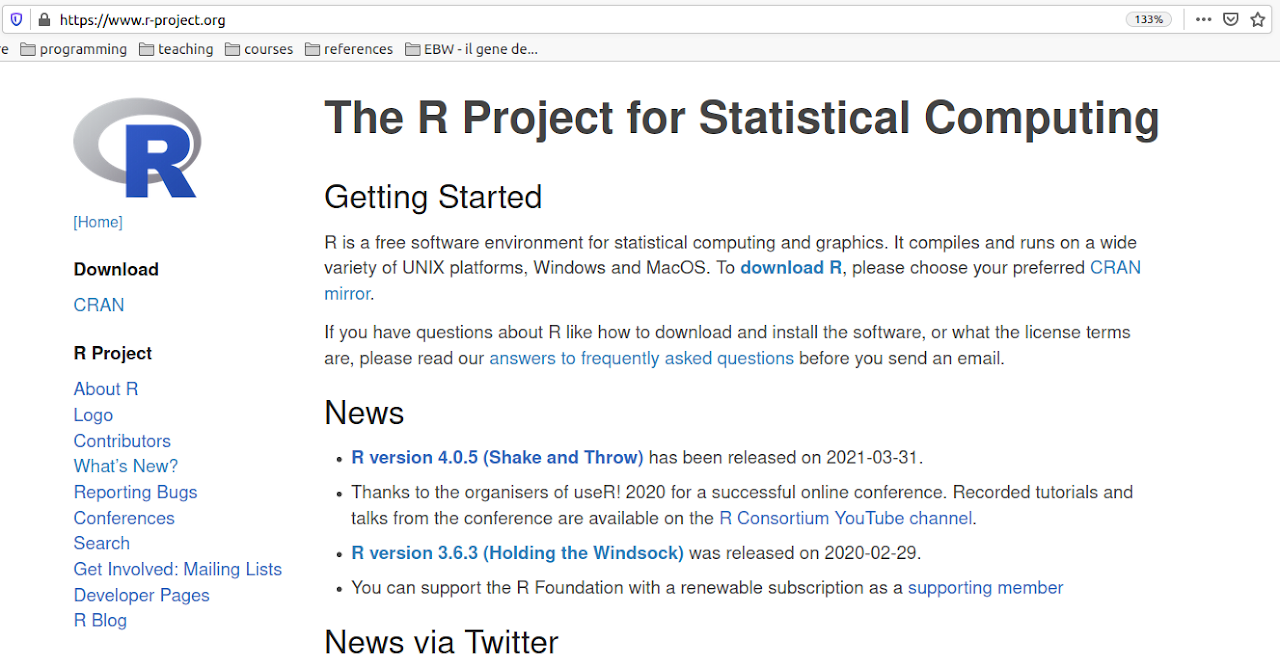Open the programming bookmarks folder
Image resolution: width=1280 pixels, height=668 pixels.
83,48
